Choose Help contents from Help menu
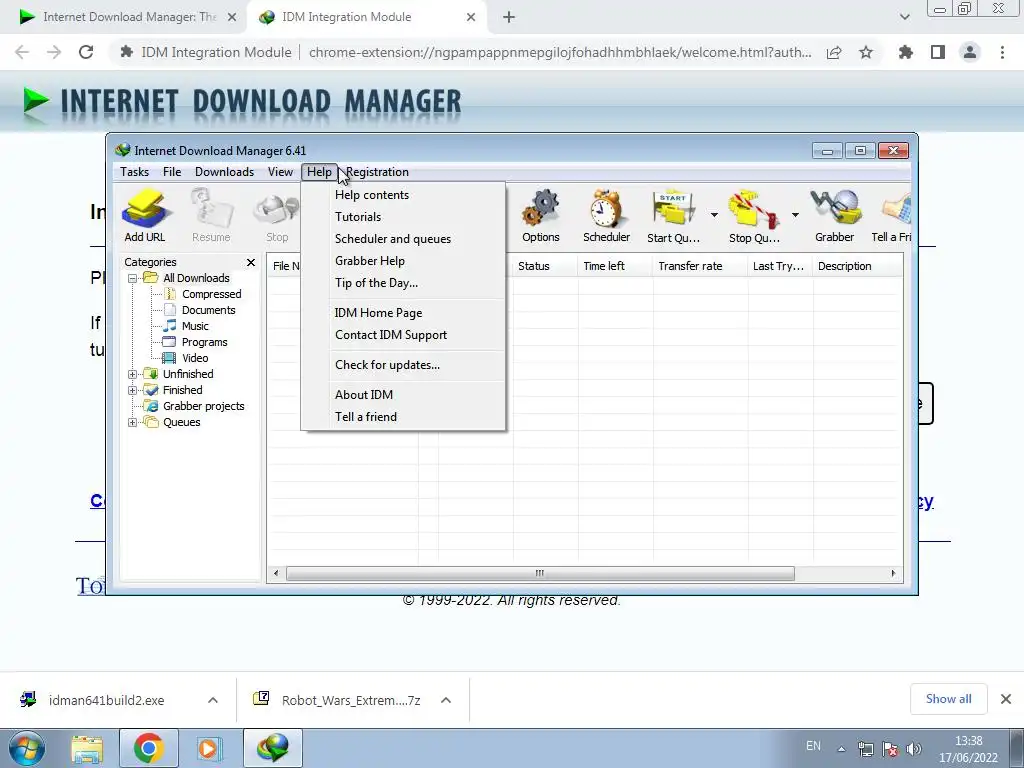 [403, 195]
